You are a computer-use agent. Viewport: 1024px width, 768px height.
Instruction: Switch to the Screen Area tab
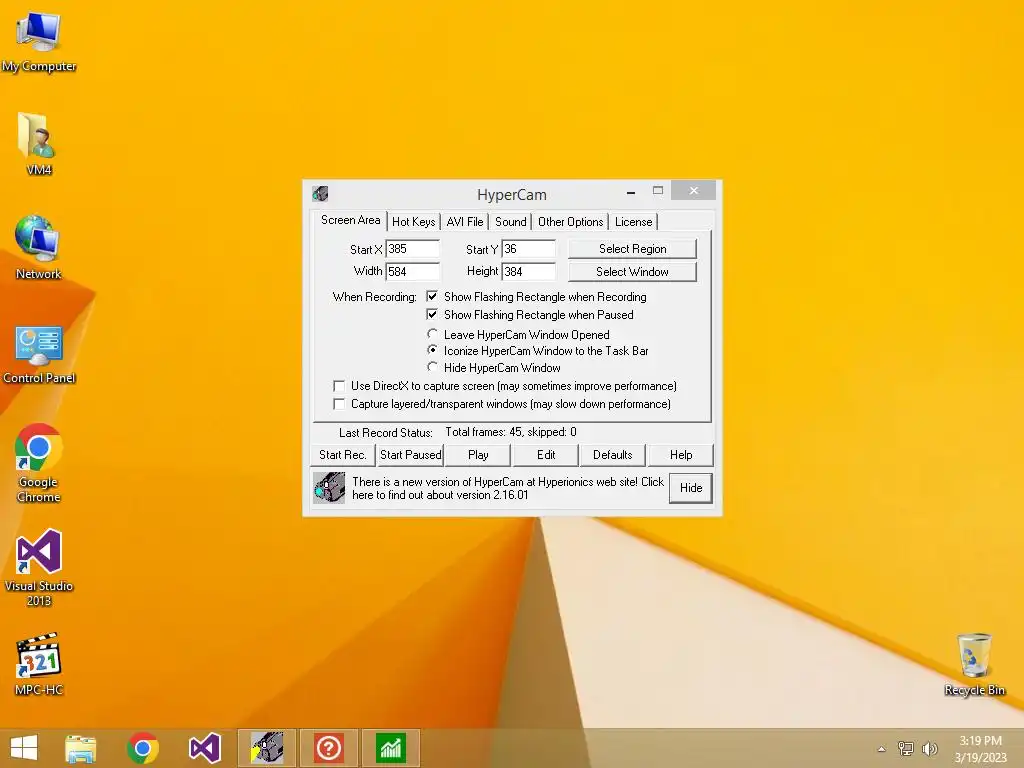pos(351,220)
